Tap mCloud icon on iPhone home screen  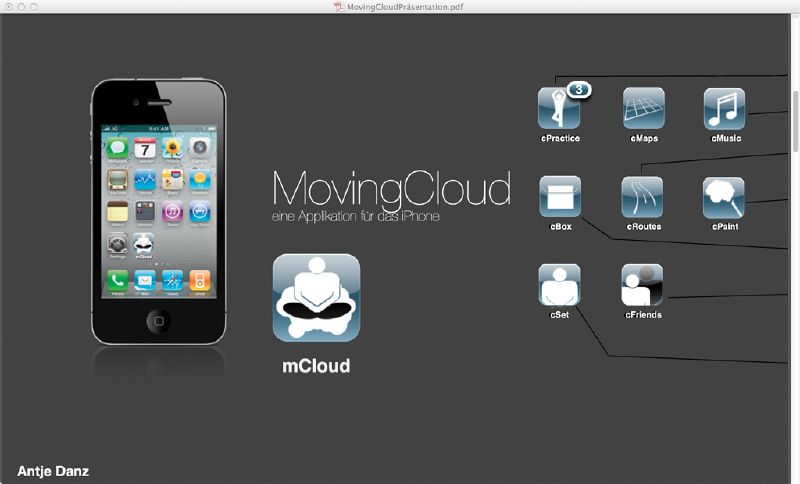(144, 243)
